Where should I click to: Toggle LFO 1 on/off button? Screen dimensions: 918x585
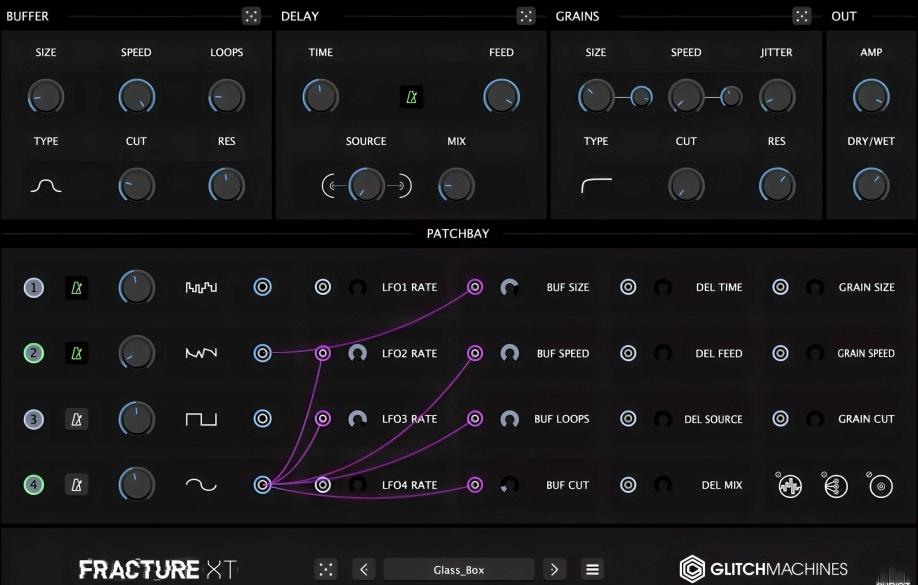point(33,288)
